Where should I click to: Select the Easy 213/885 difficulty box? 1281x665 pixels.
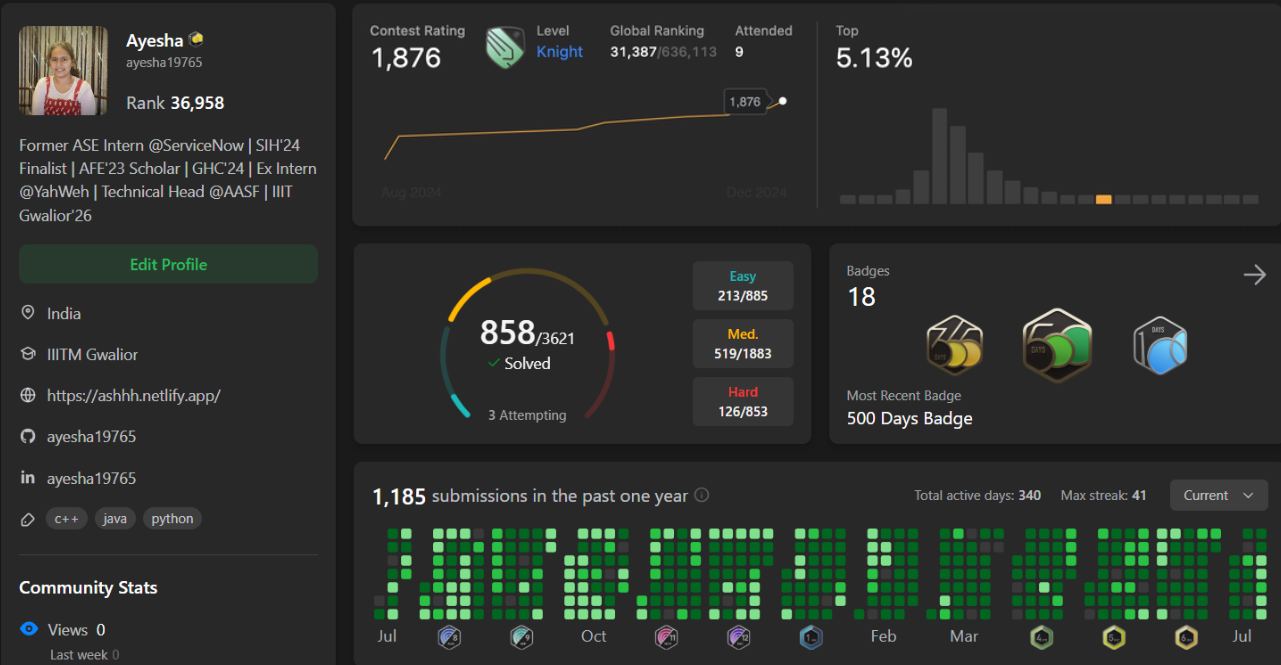pyautogui.click(x=742, y=286)
